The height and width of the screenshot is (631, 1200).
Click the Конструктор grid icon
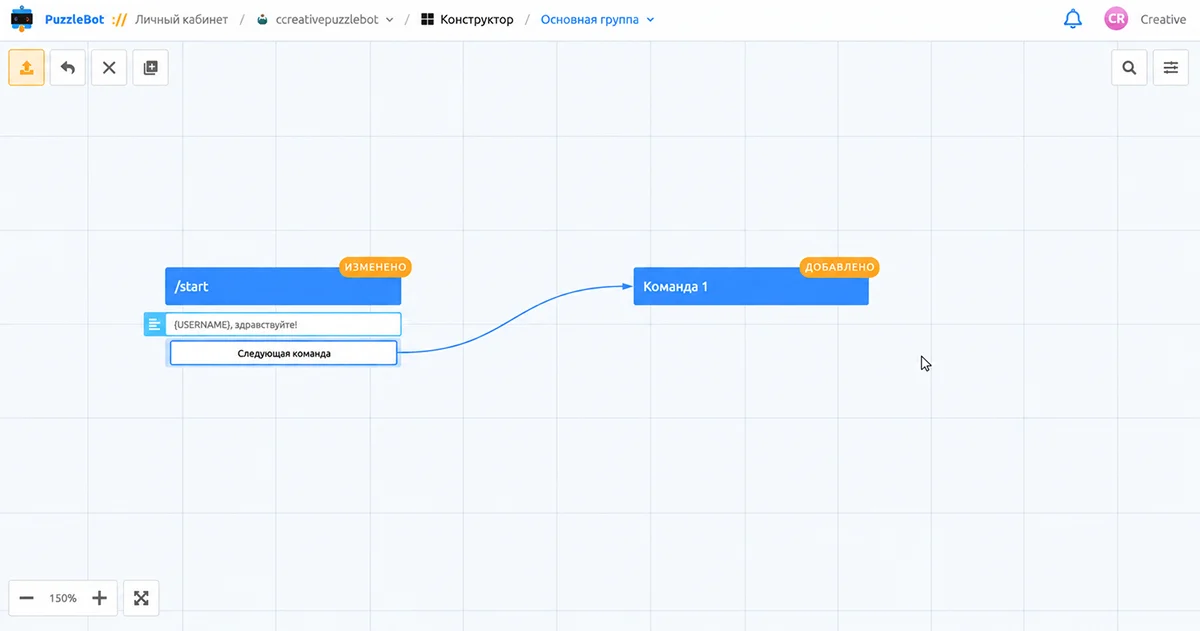point(428,19)
